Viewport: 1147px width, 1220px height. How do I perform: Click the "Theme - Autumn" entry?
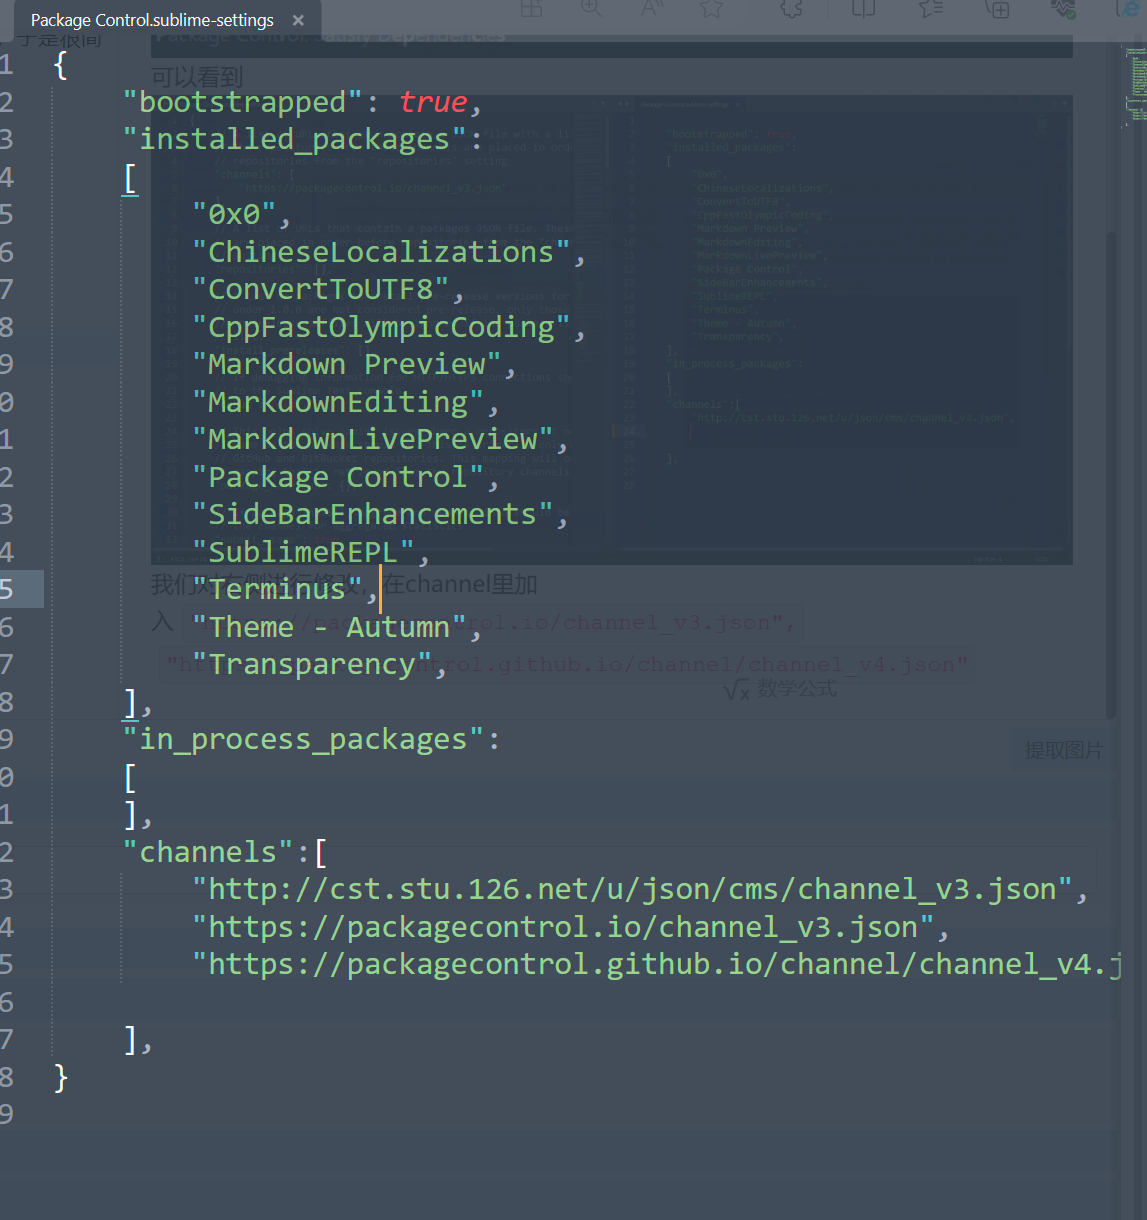click(x=329, y=627)
